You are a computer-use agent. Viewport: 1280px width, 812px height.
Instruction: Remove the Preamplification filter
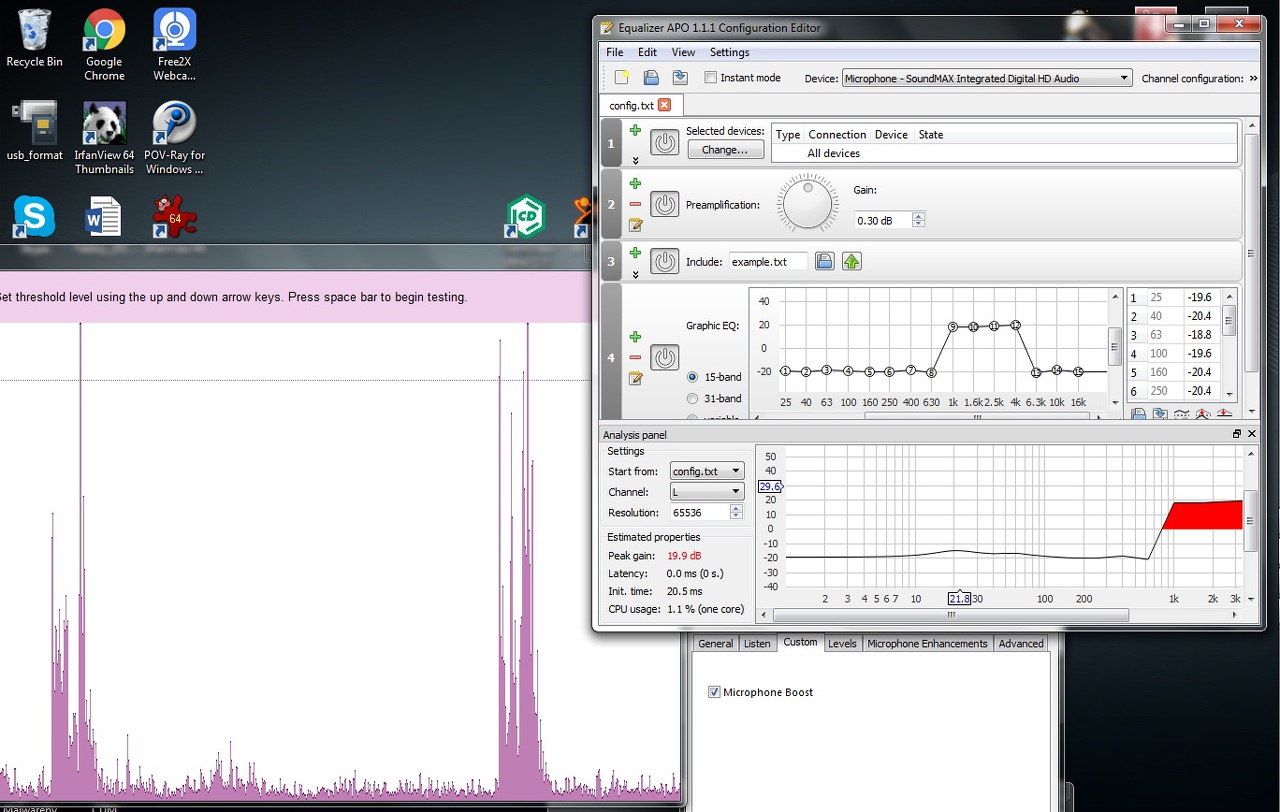pos(635,204)
